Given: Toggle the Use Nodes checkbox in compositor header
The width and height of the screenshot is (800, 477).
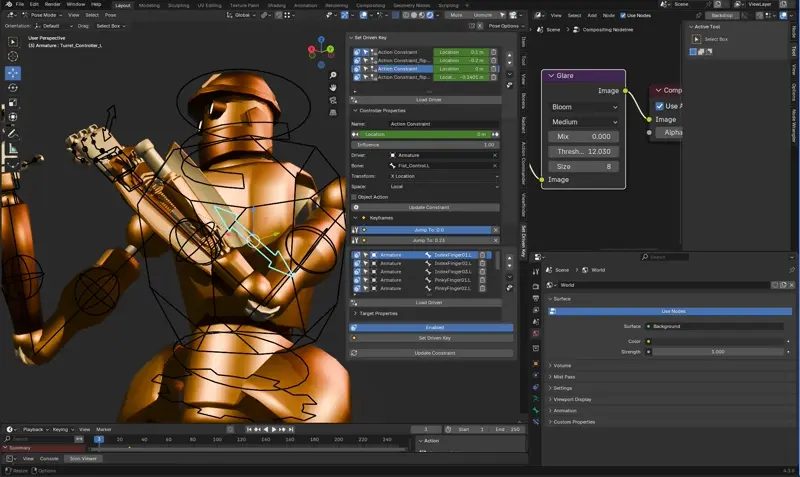Looking at the screenshot, I should (x=624, y=15).
